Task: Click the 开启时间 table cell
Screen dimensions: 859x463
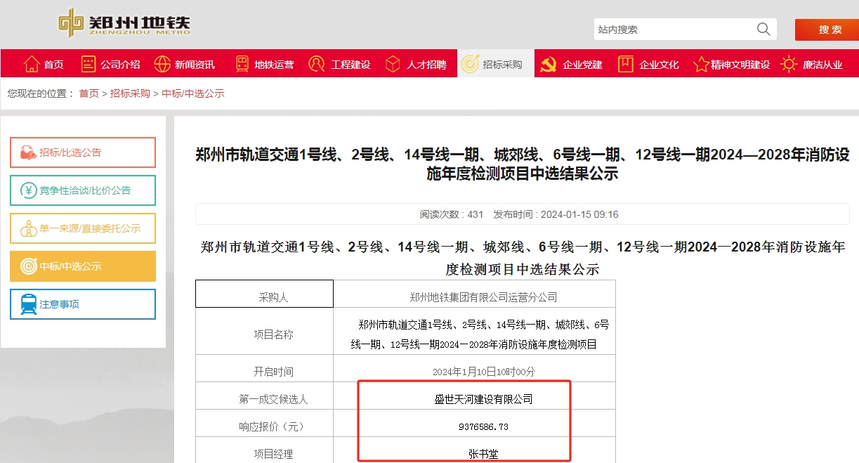Action: [x=265, y=368]
